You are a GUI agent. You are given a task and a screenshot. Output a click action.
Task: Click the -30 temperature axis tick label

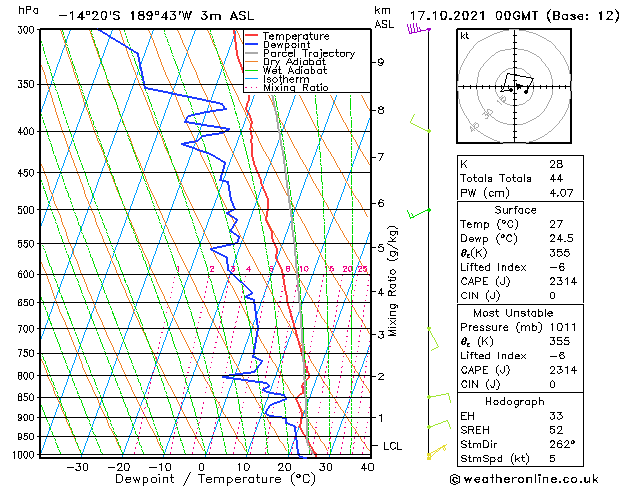[77, 467]
